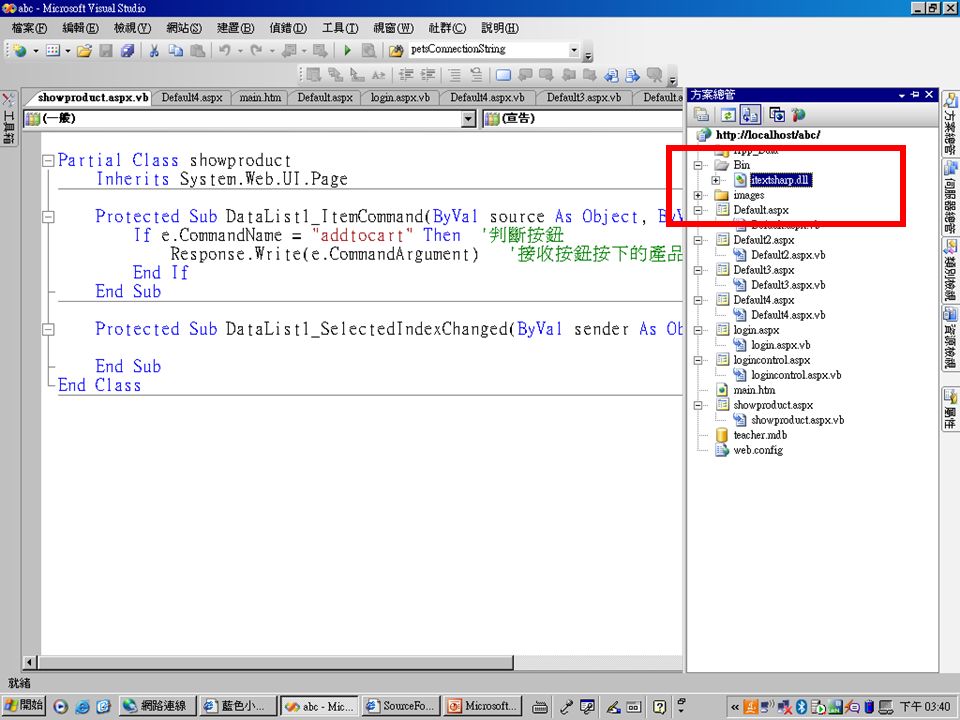This screenshot has width=960, height=720.
Task: Open the 檔案(F) menu
Action: tap(29, 28)
